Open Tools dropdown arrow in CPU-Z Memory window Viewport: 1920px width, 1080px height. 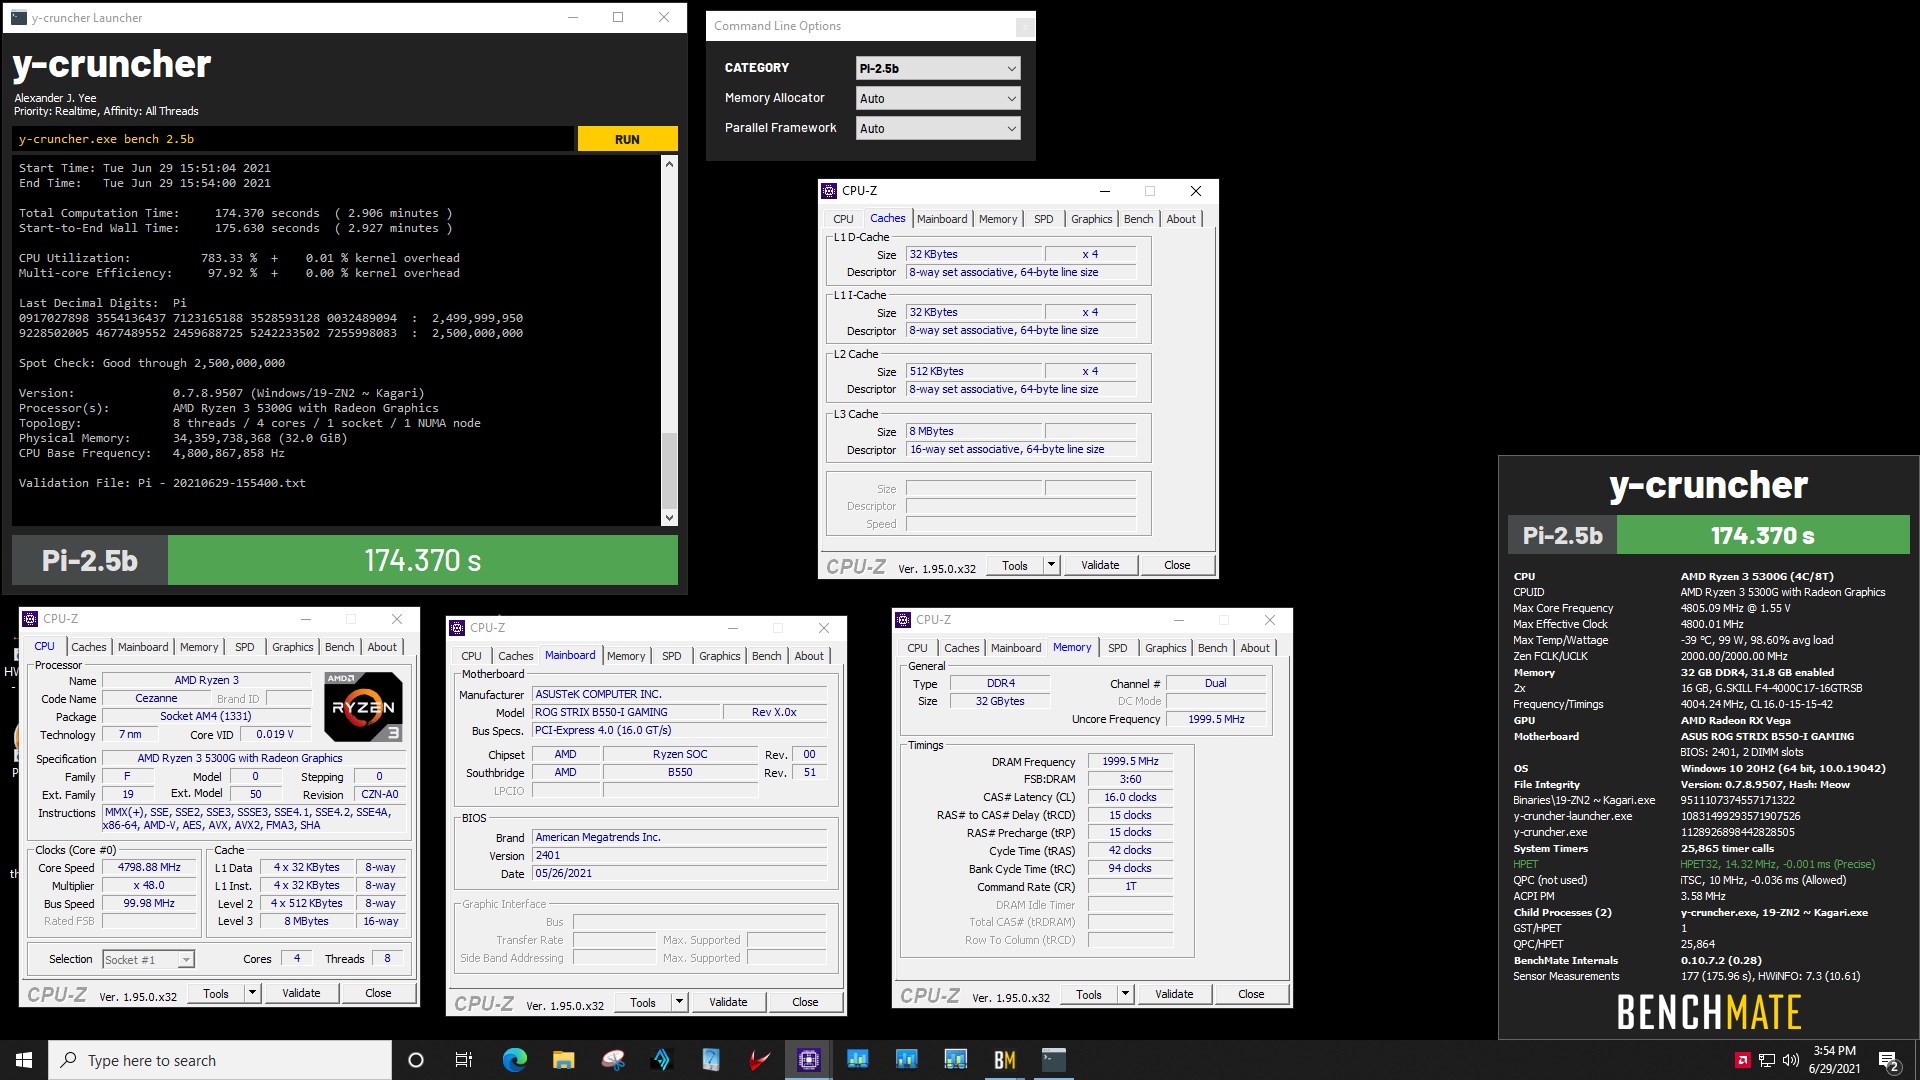1125,994
